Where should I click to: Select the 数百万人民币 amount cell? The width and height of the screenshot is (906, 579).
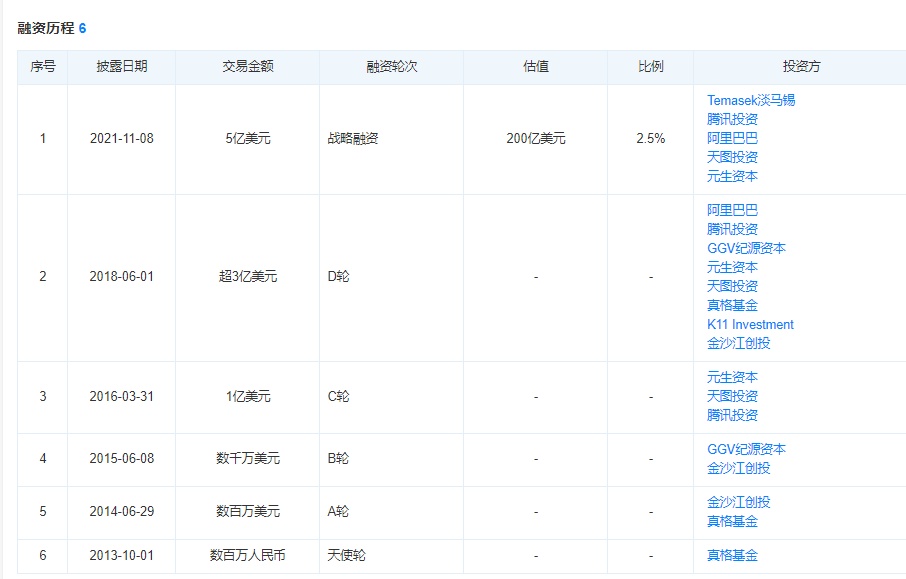(x=247, y=556)
